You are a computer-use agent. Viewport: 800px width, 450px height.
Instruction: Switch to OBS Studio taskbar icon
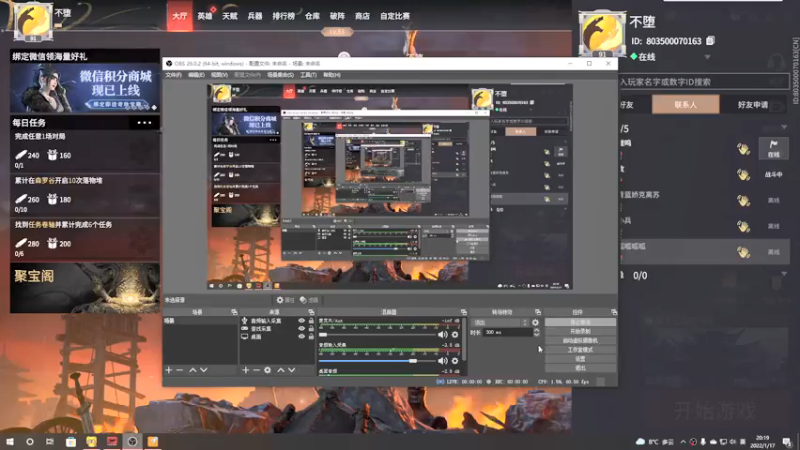click(132, 441)
